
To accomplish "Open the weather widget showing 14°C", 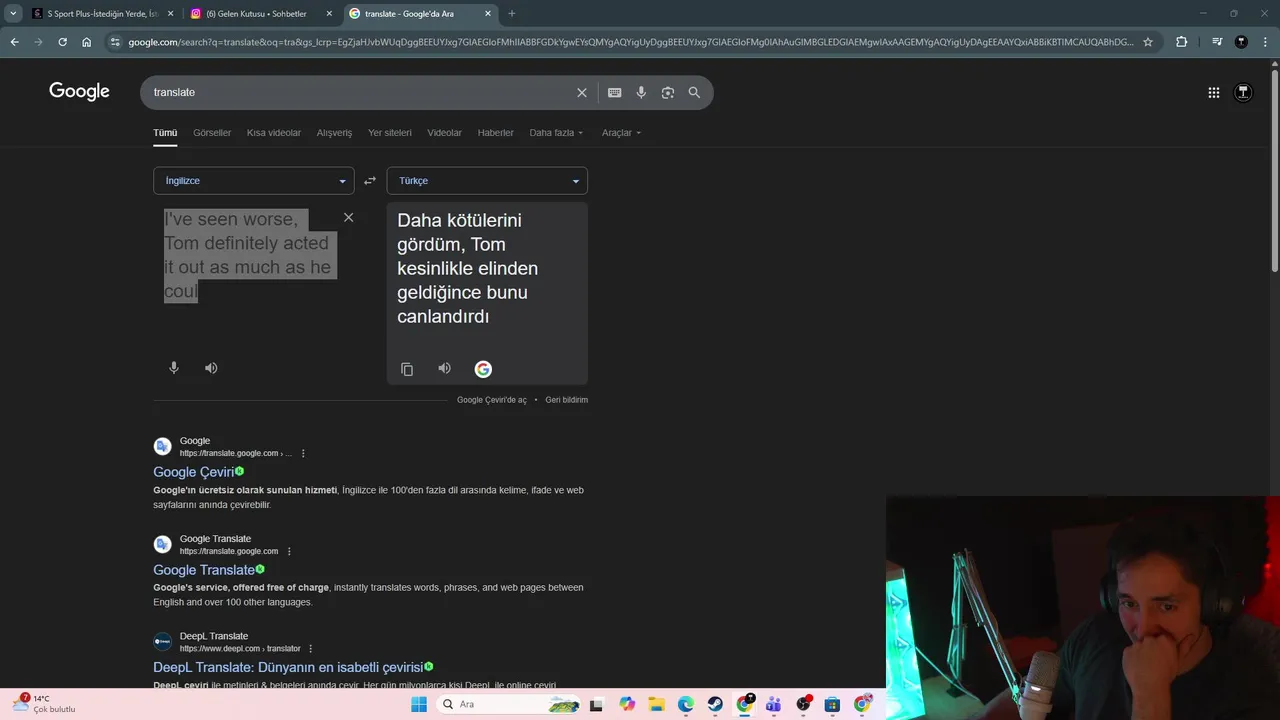I will click(45, 704).
